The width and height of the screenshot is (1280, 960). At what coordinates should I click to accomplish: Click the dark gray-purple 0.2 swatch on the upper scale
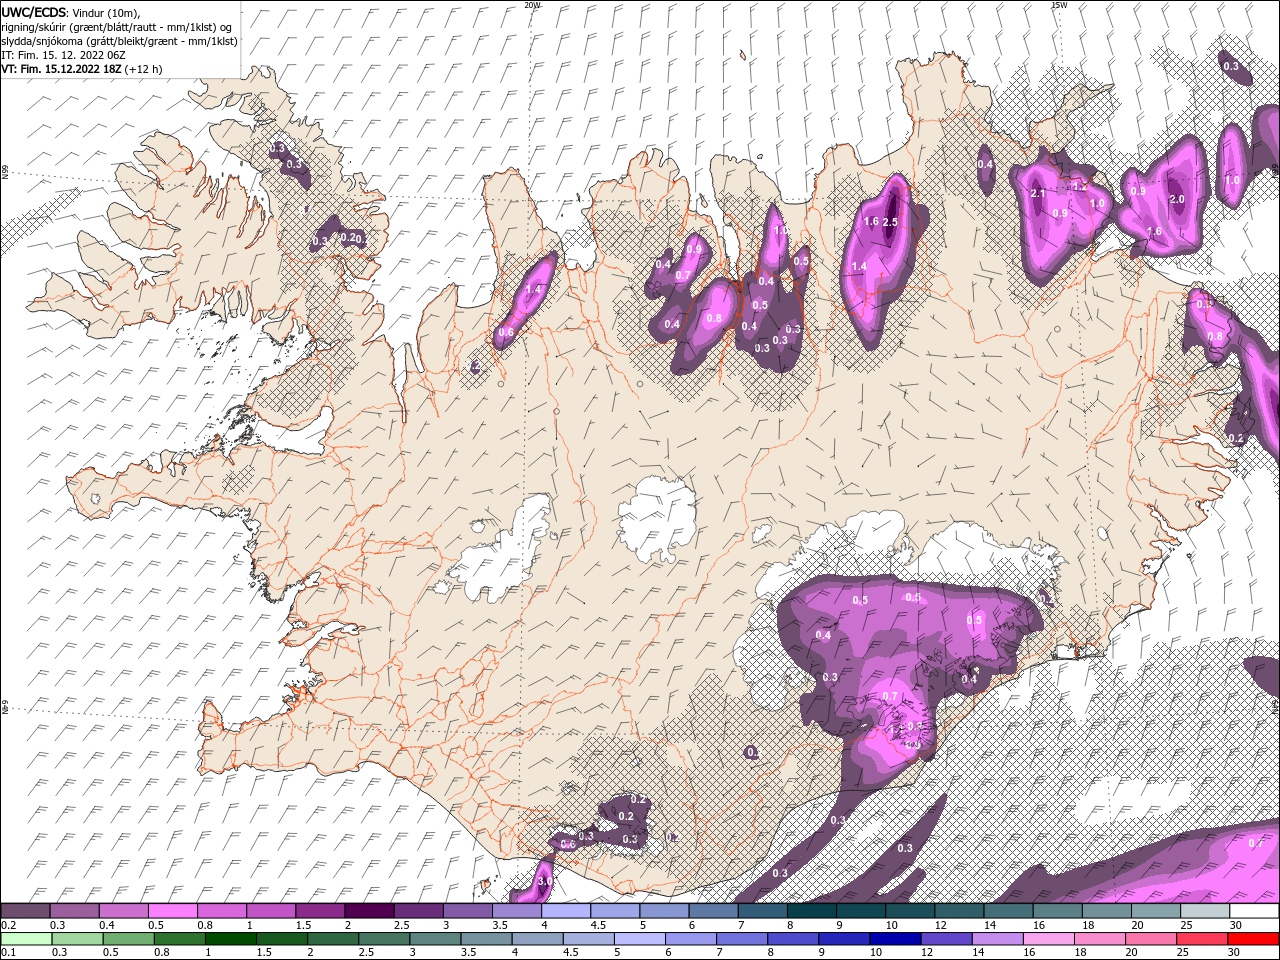click(x=25, y=911)
